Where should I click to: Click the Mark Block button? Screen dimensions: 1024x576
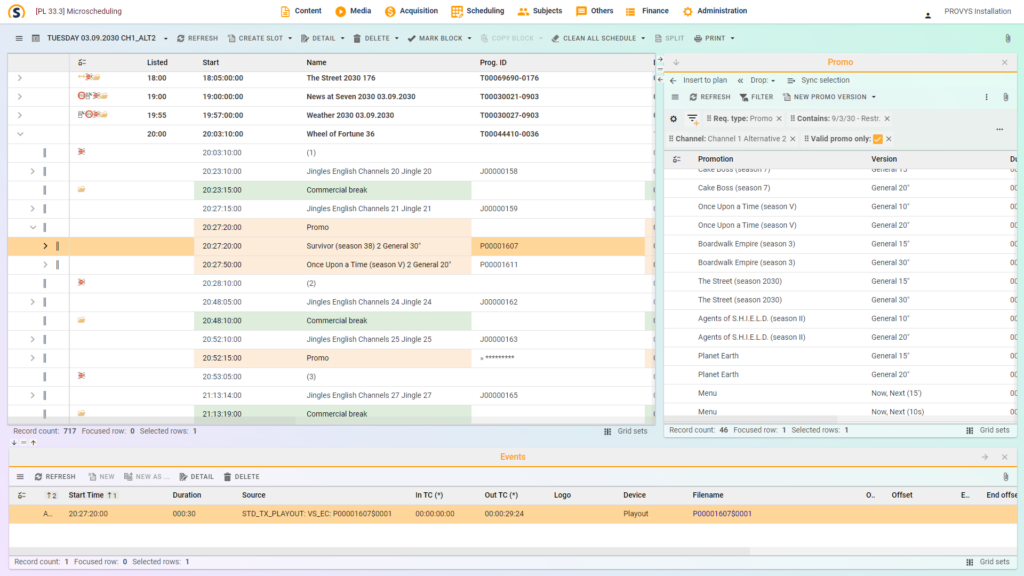coord(435,39)
